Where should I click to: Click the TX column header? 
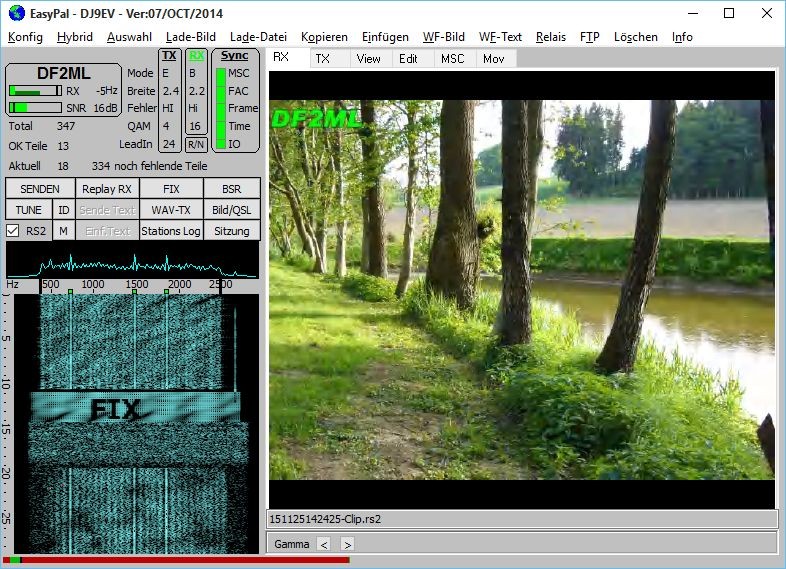pyautogui.click(x=169, y=55)
